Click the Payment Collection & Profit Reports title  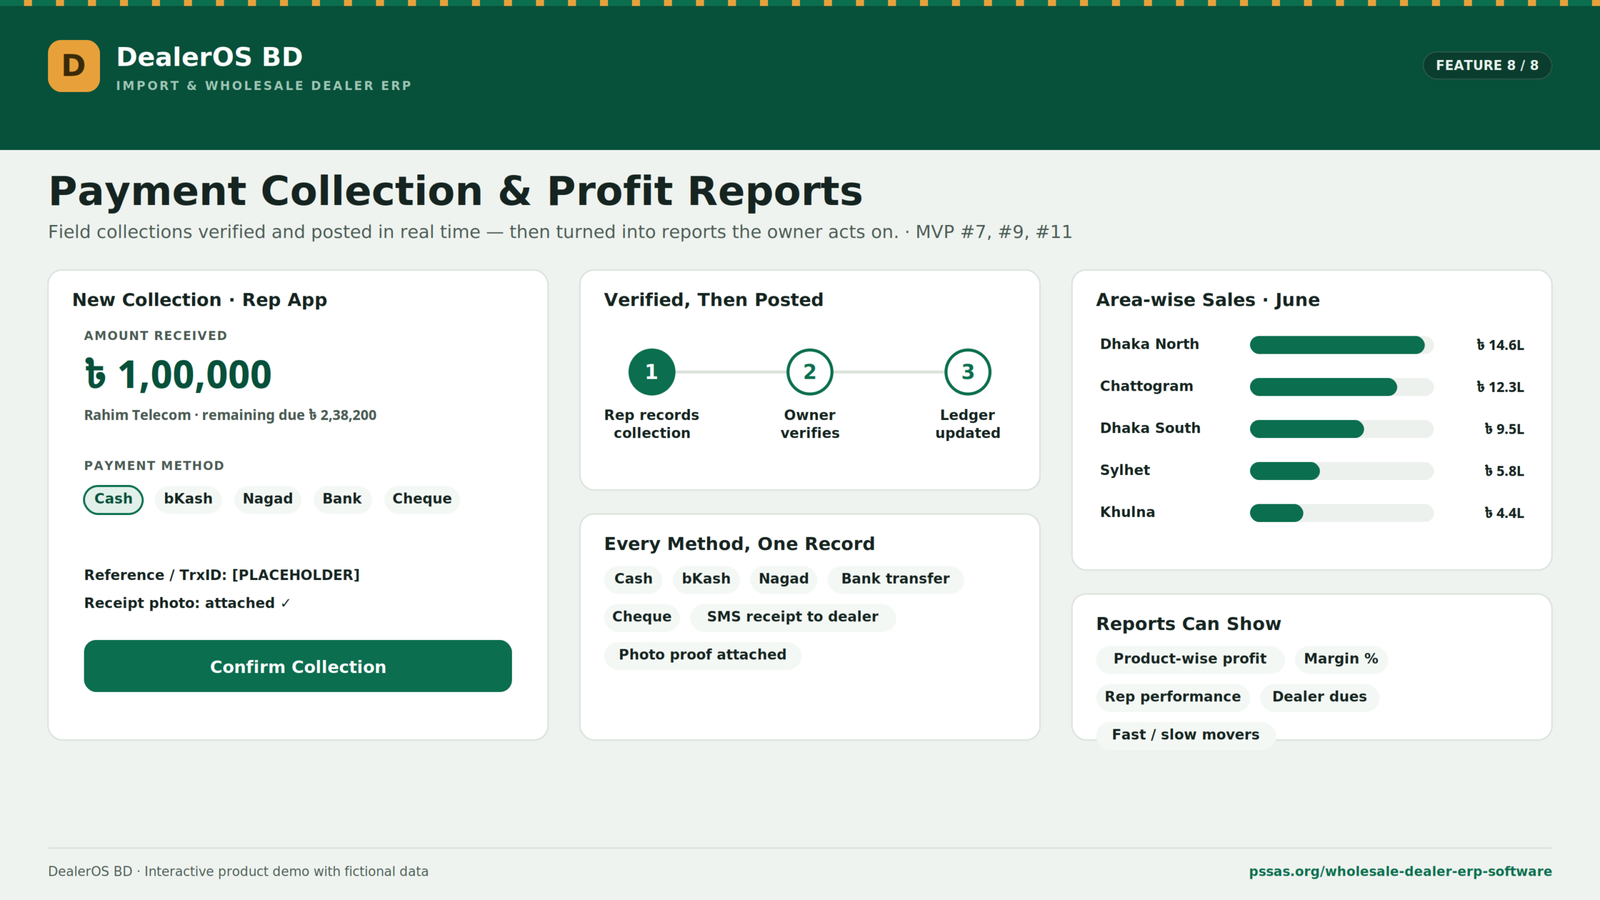coord(455,191)
